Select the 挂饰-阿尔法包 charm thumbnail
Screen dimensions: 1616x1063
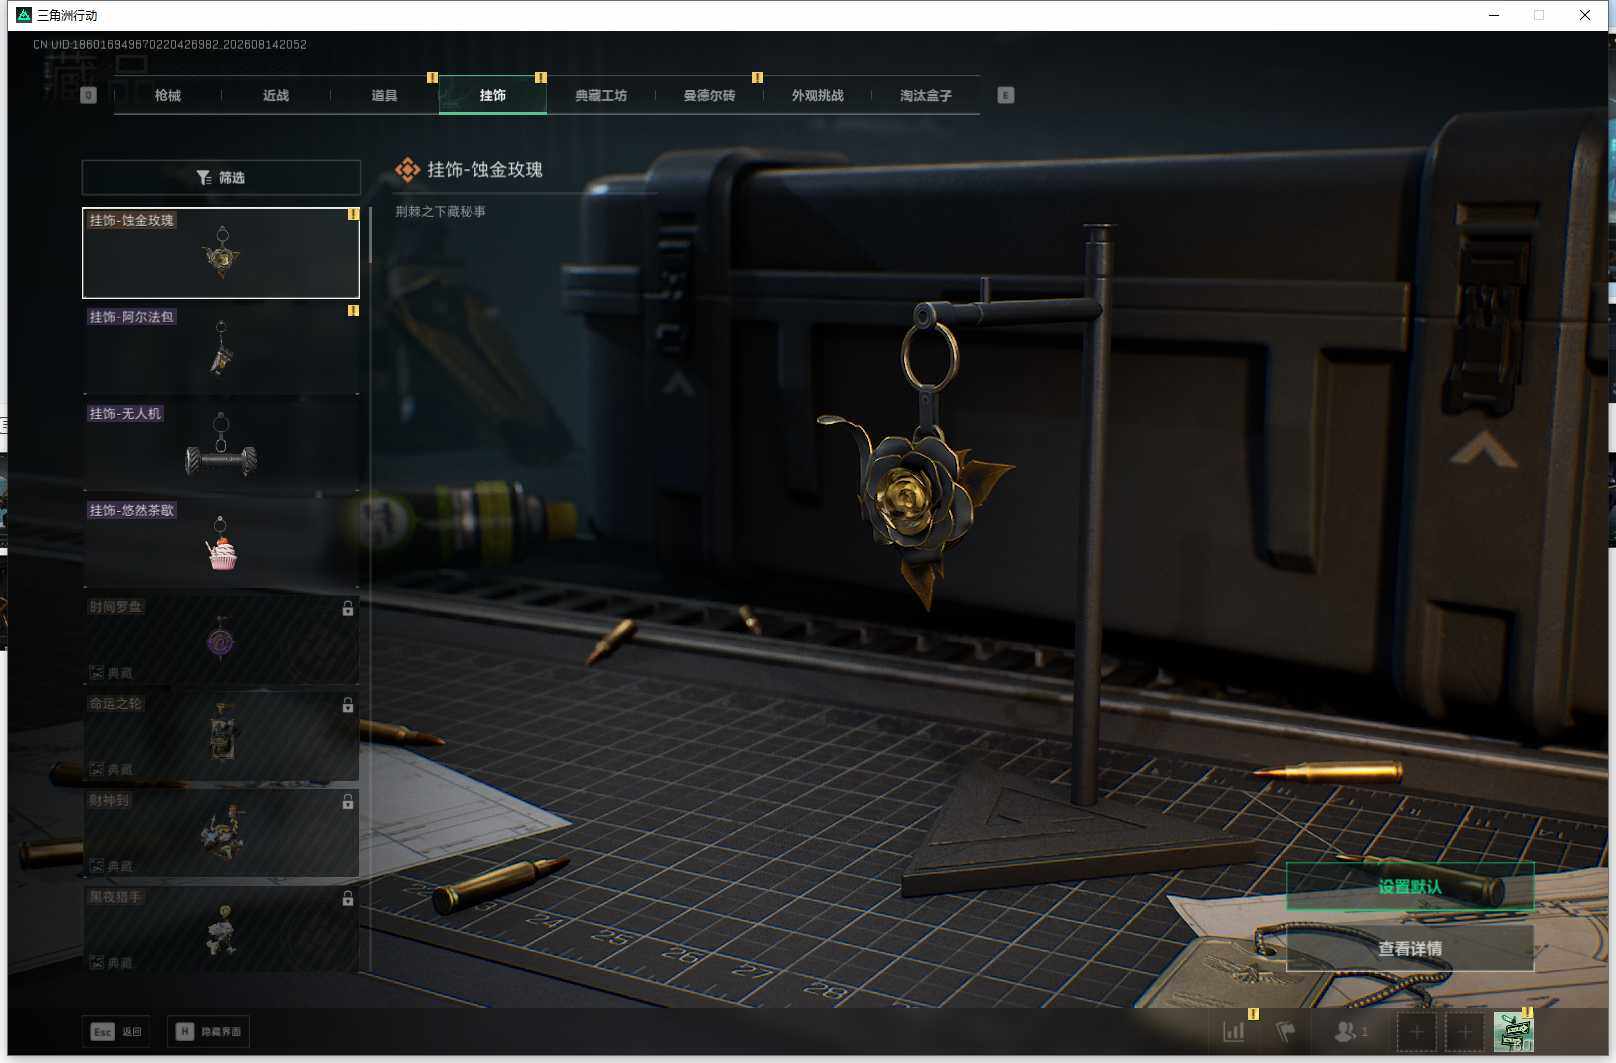pyautogui.click(x=221, y=349)
